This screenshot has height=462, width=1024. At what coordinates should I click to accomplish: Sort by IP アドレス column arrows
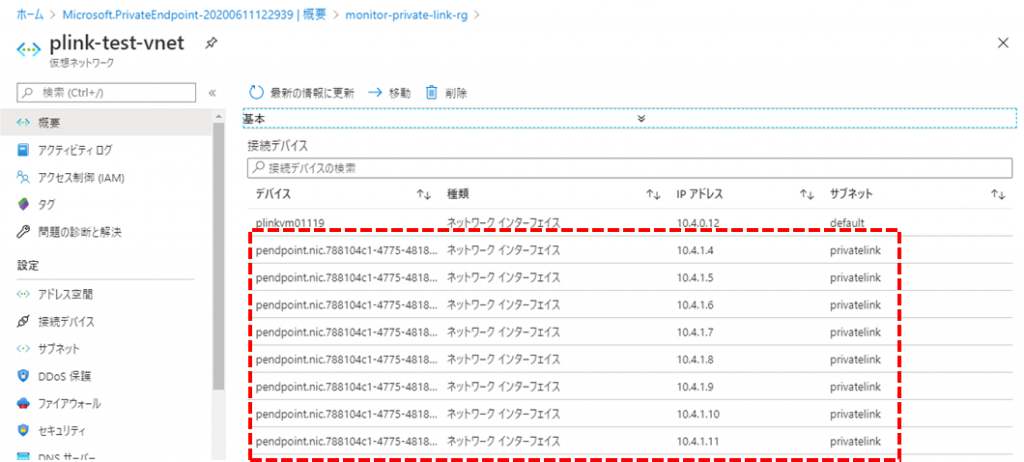pyautogui.click(x=808, y=194)
